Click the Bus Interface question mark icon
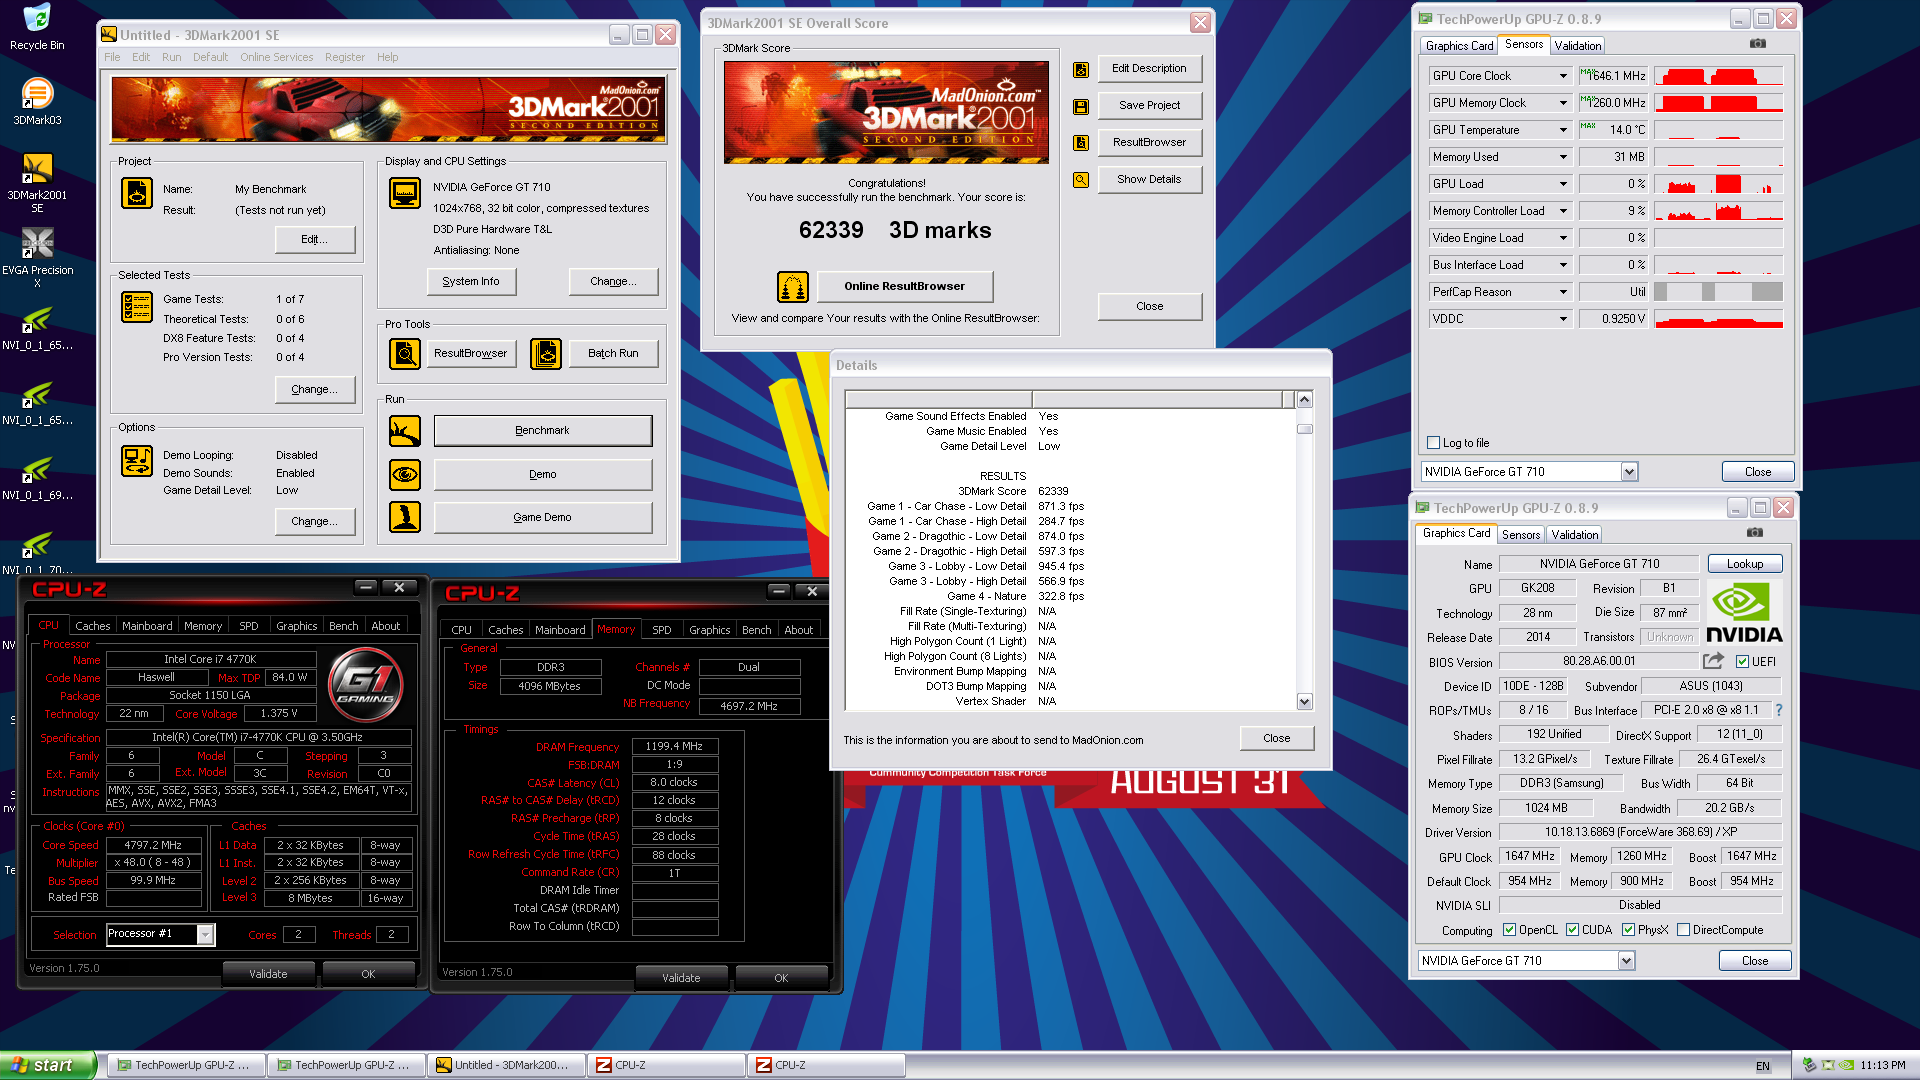This screenshot has height=1080, width=1920. 1779,710
